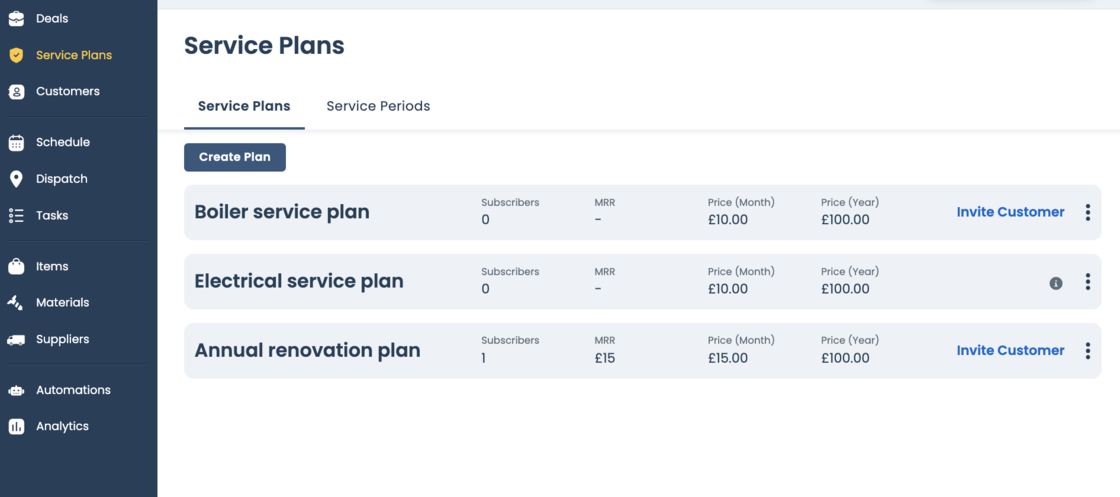Screen dimensions: 1120x497
Task: Switch to the Service Periods tab
Action: pyautogui.click(x=378, y=106)
